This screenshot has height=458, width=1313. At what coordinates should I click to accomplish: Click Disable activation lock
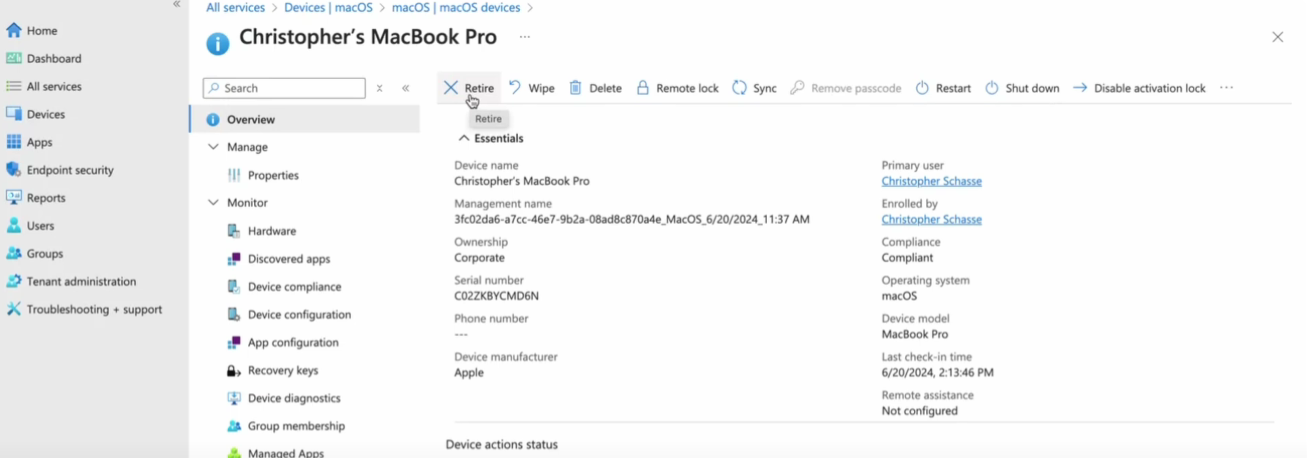(1139, 88)
